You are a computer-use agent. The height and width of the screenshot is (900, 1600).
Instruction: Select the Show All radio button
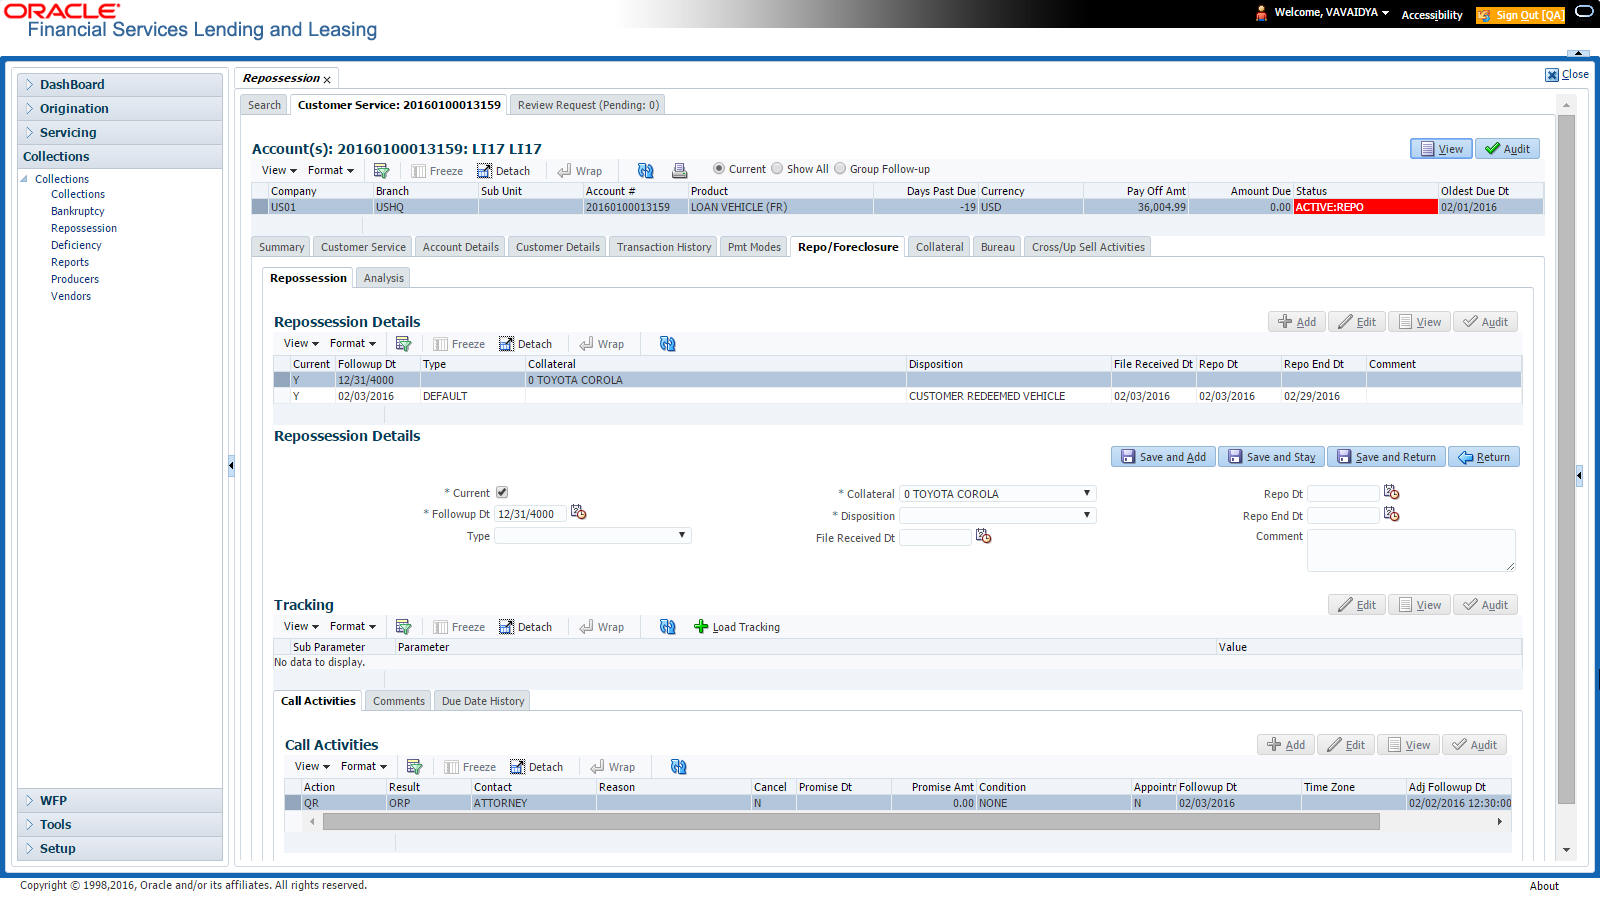click(x=776, y=169)
